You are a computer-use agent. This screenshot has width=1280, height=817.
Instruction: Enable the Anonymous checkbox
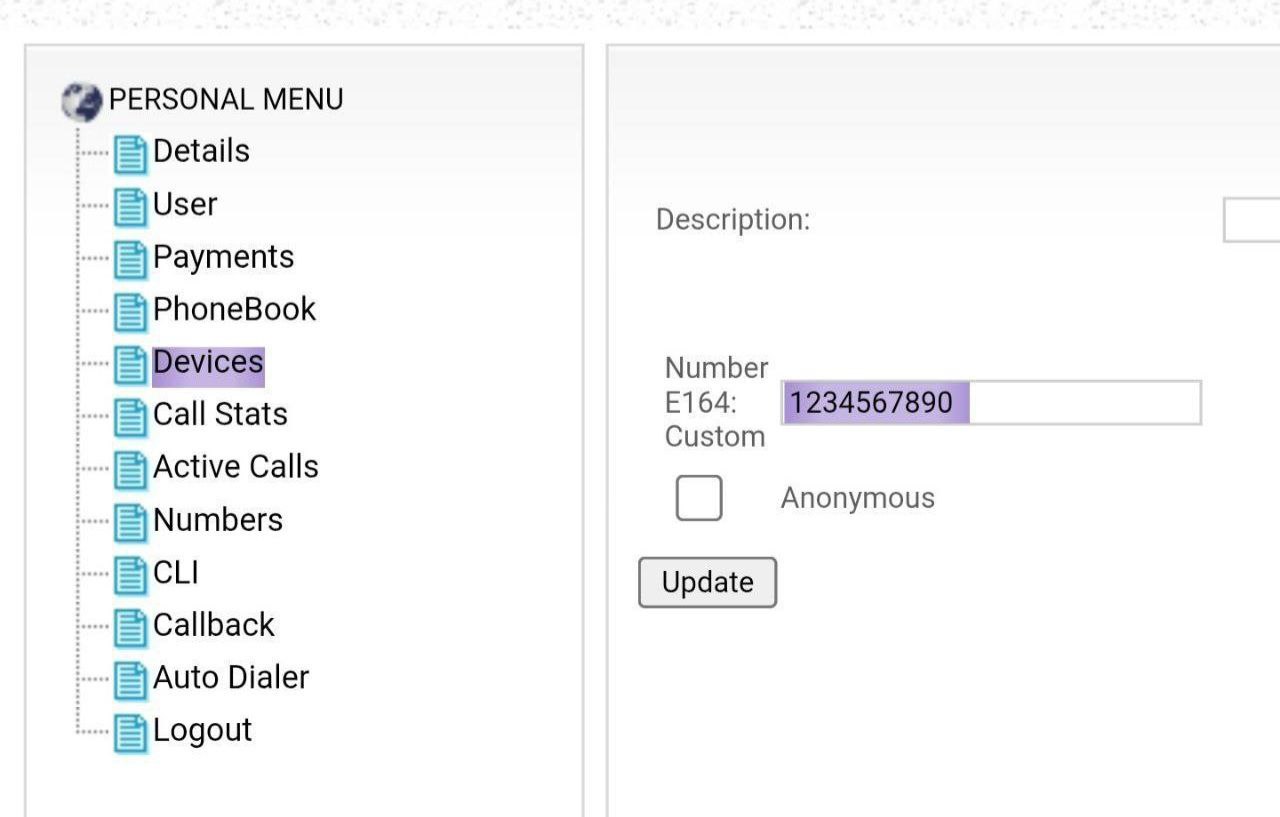tap(698, 498)
